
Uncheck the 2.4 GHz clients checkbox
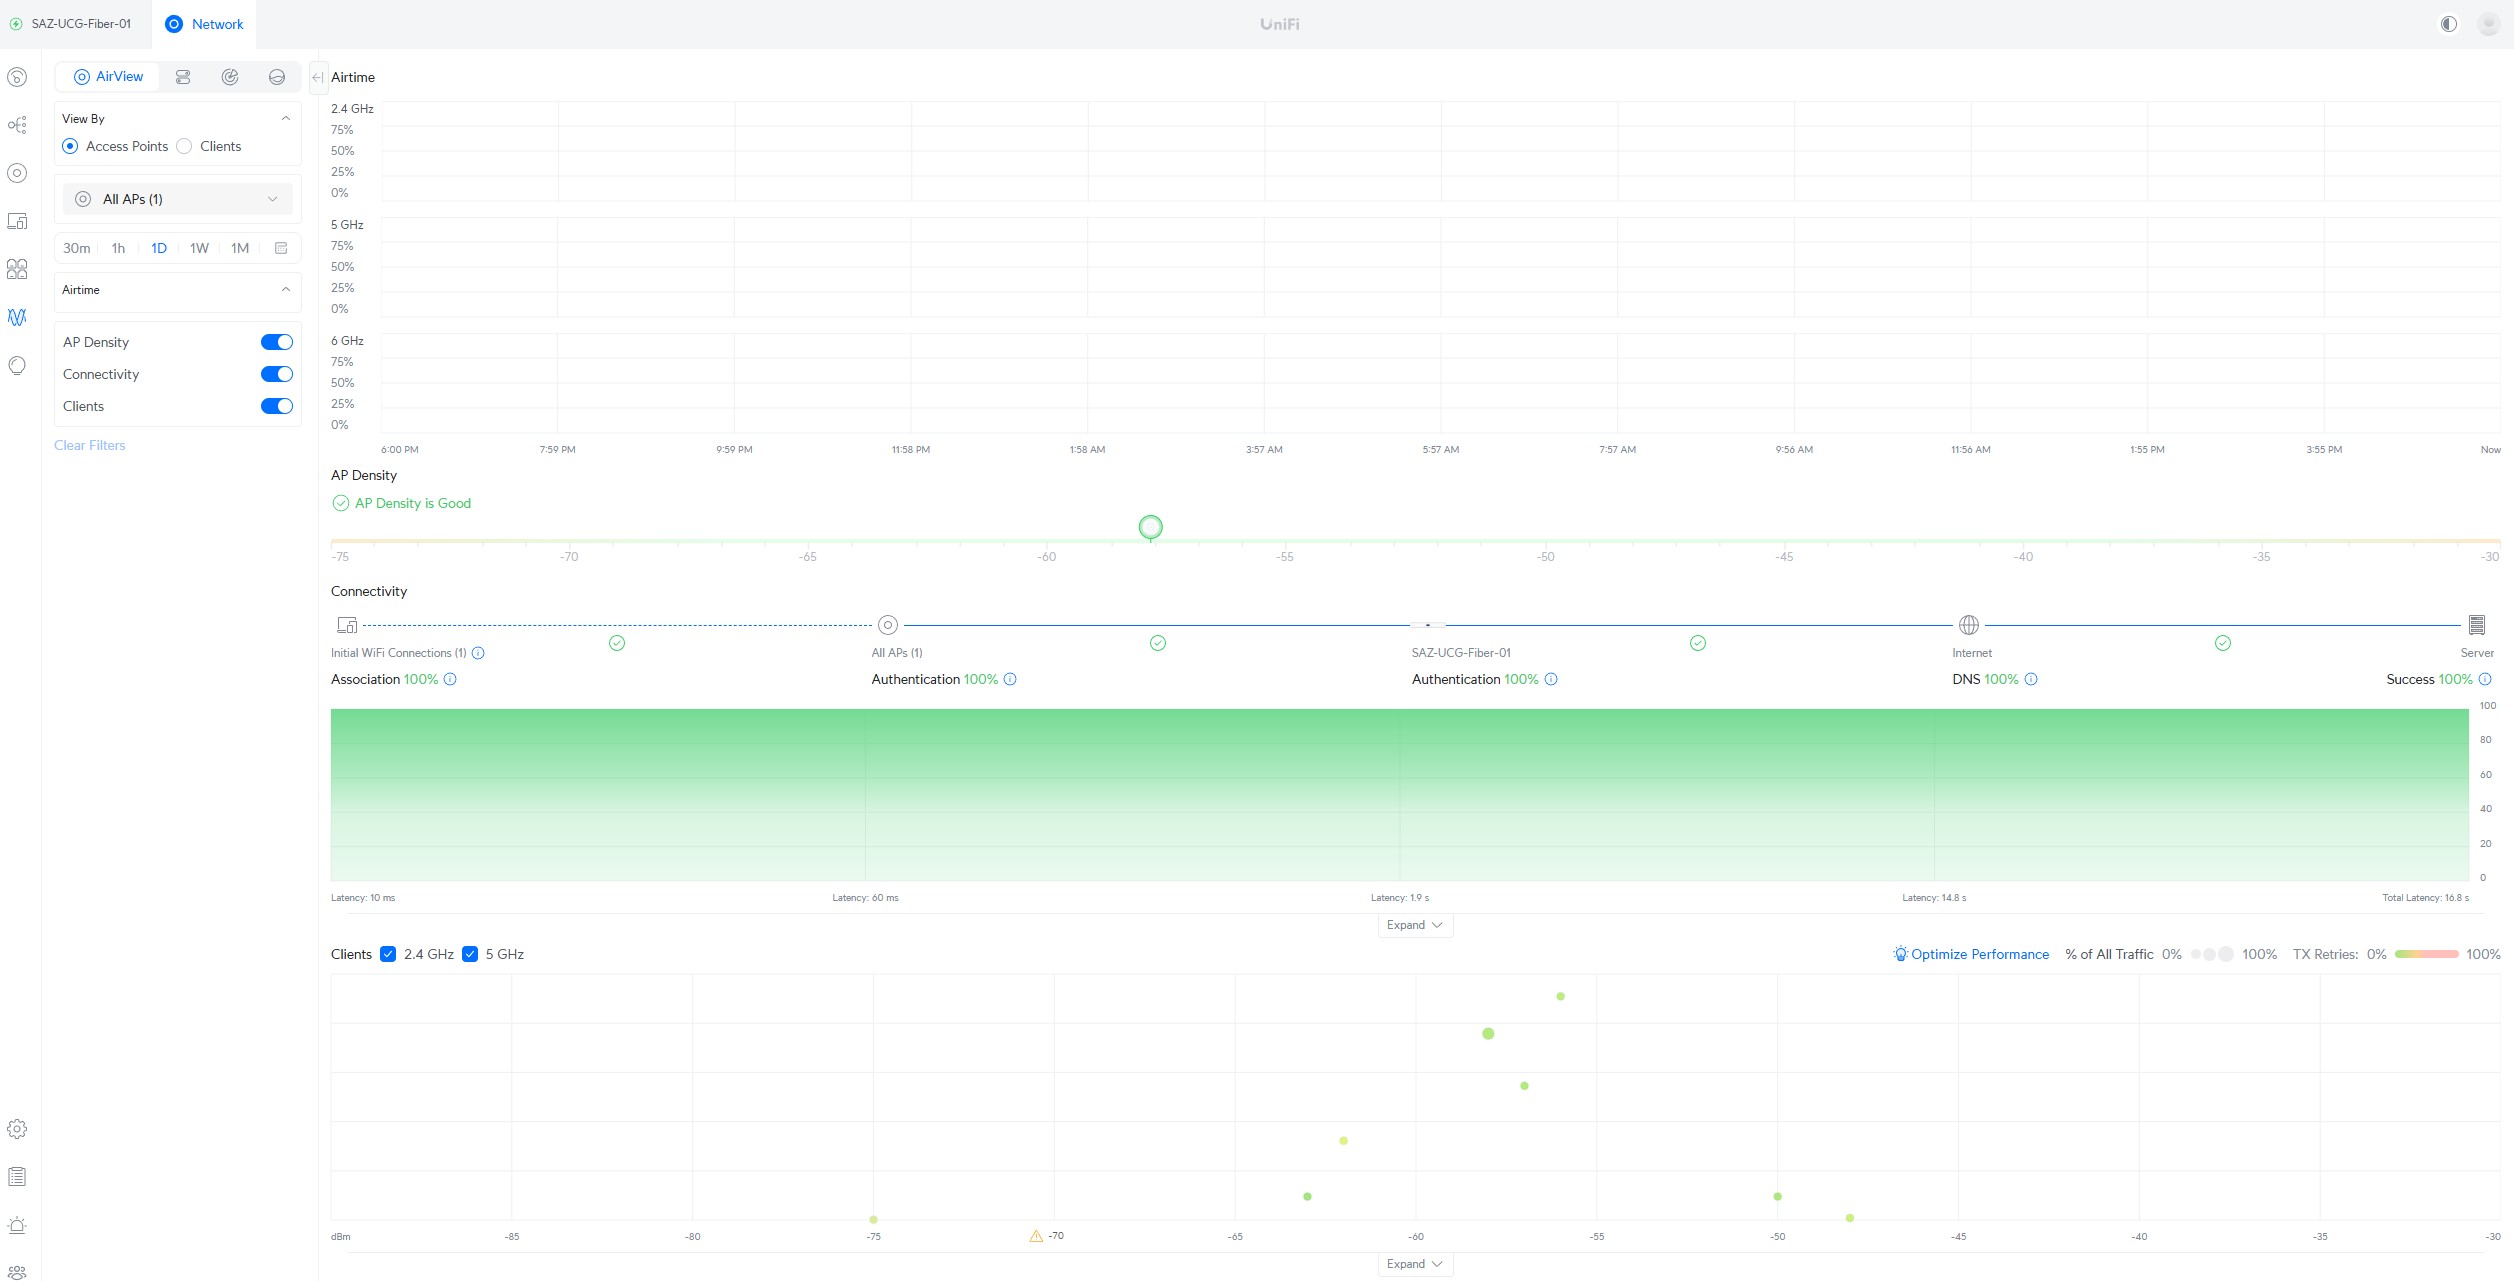(x=388, y=954)
